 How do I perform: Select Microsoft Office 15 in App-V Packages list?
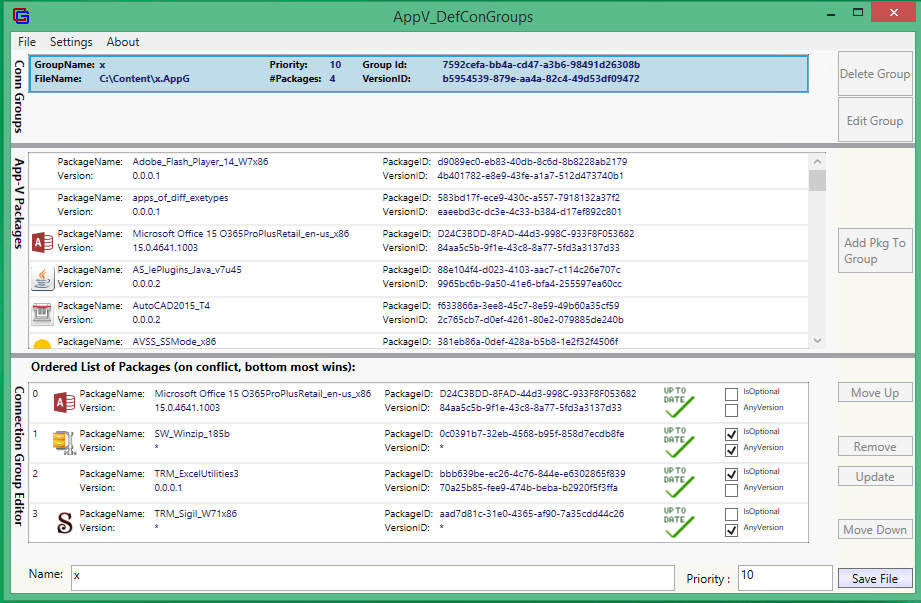pyautogui.click(x=419, y=242)
